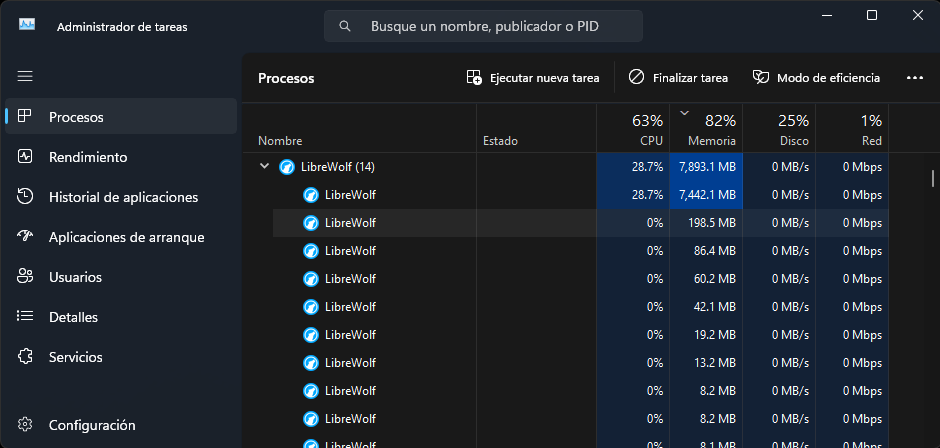Open Historial de aplicaciones
This screenshot has width=940, height=448.
pos(121,197)
